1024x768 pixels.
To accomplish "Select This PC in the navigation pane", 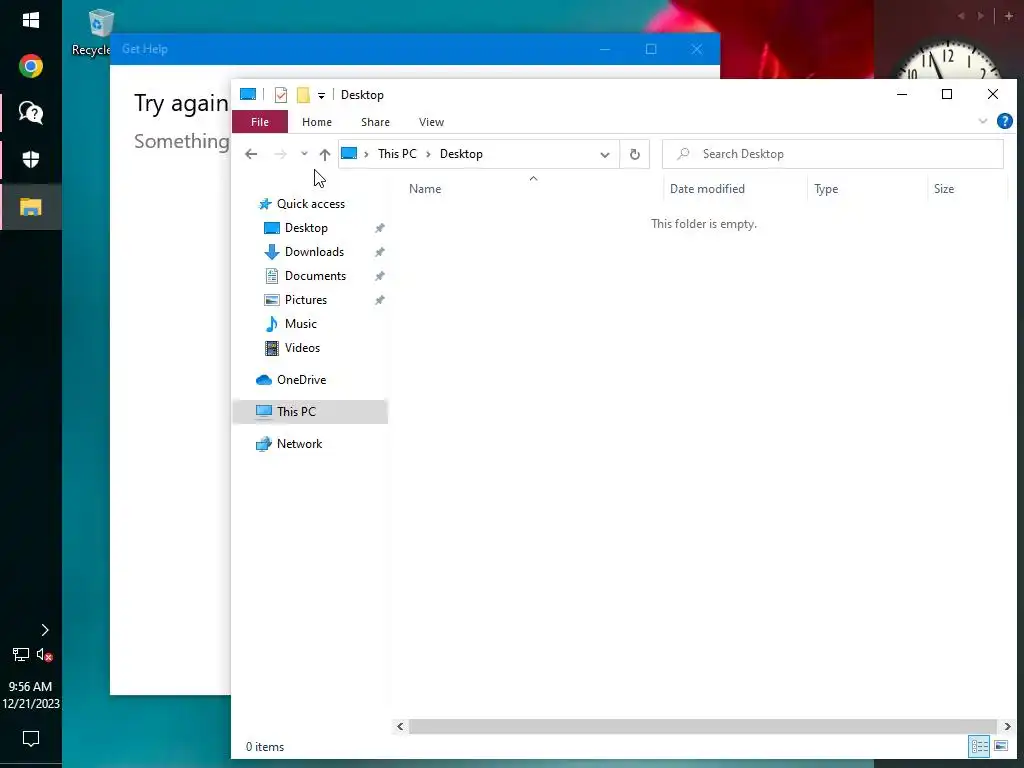I will (x=310, y=411).
